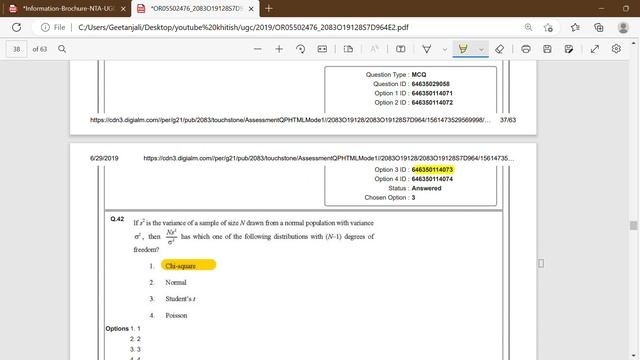The height and width of the screenshot is (360, 640).
Task: Zoom in with the plus icon
Action: pyautogui.click(x=279, y=49)
